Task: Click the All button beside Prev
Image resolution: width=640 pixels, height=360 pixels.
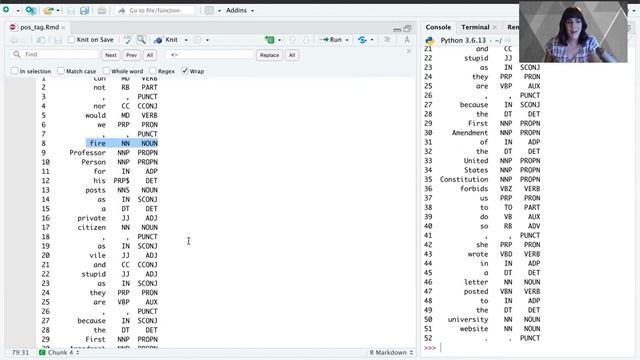Action: (x=150, y=55)
